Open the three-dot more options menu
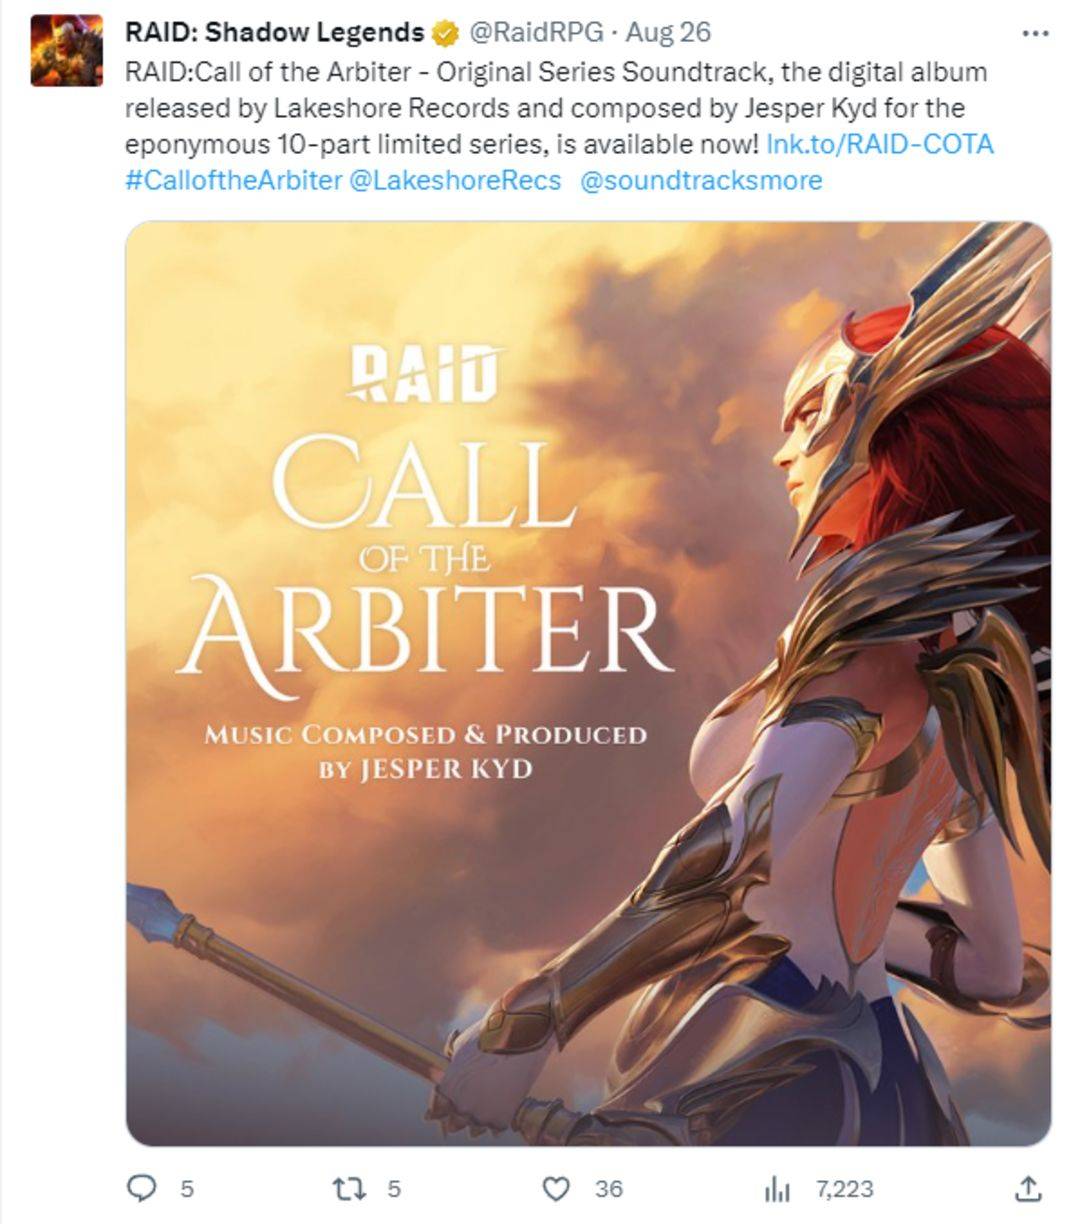Viewport: 1080px width, 1224px height. click(1035, 33)
